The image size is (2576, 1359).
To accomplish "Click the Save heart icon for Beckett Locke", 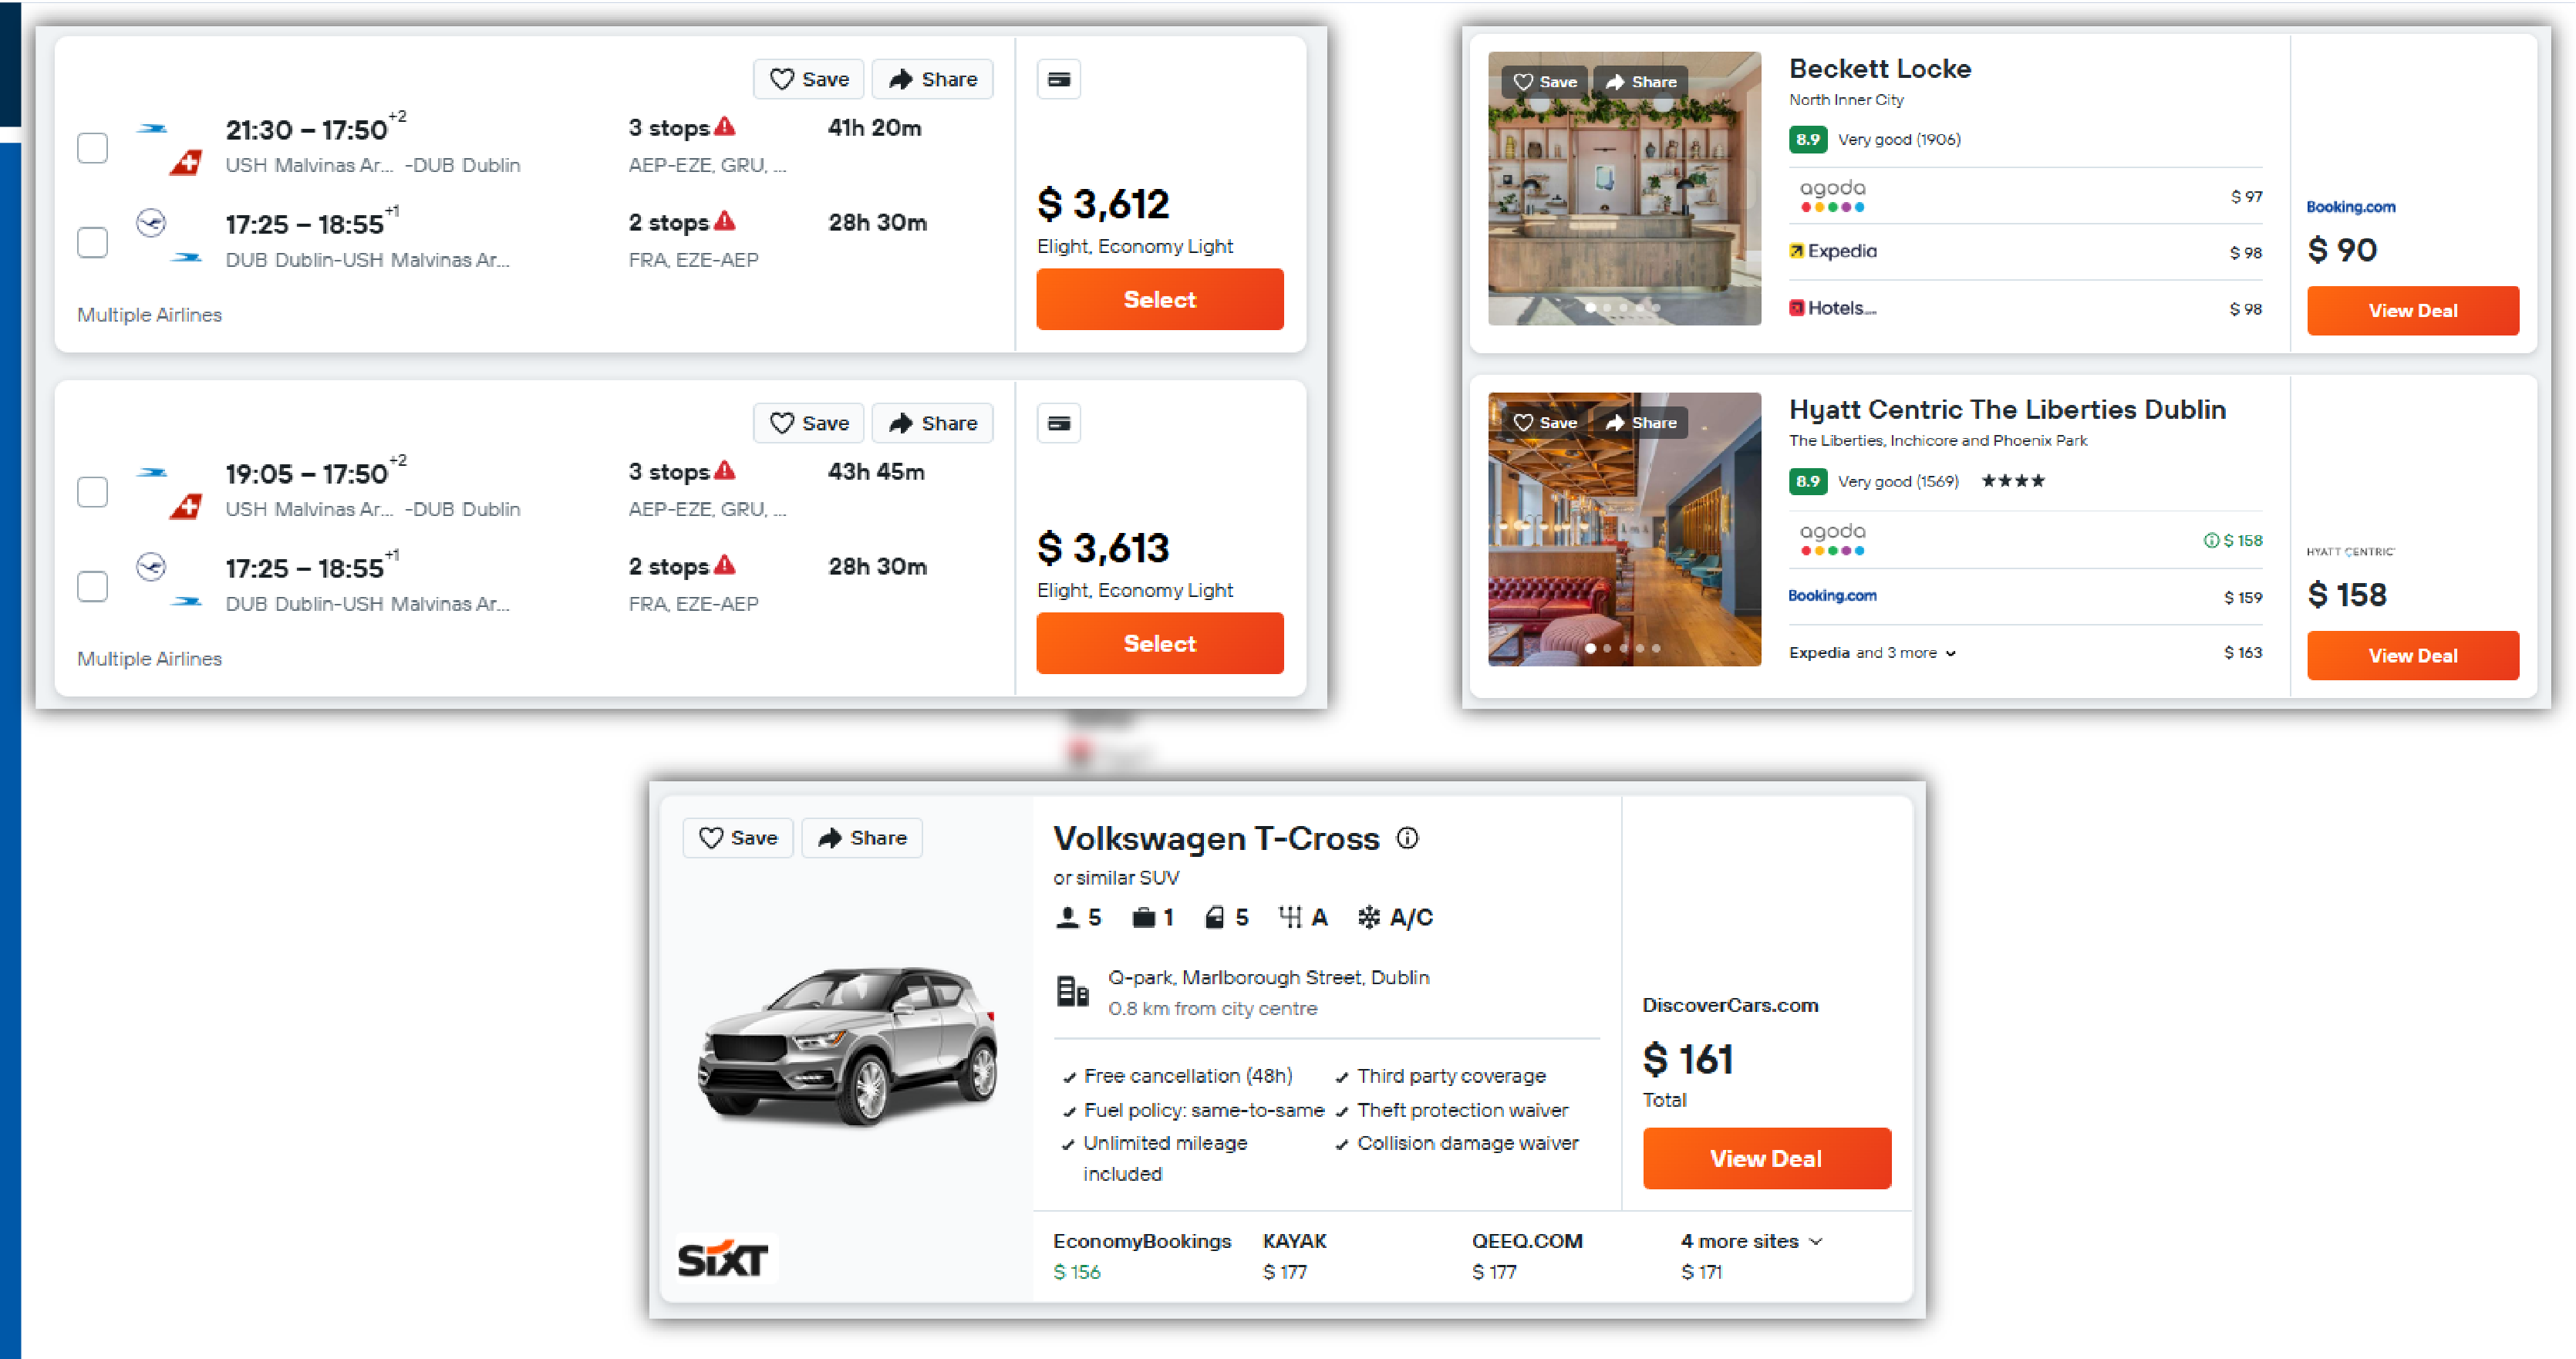I will coord(1526,80).
